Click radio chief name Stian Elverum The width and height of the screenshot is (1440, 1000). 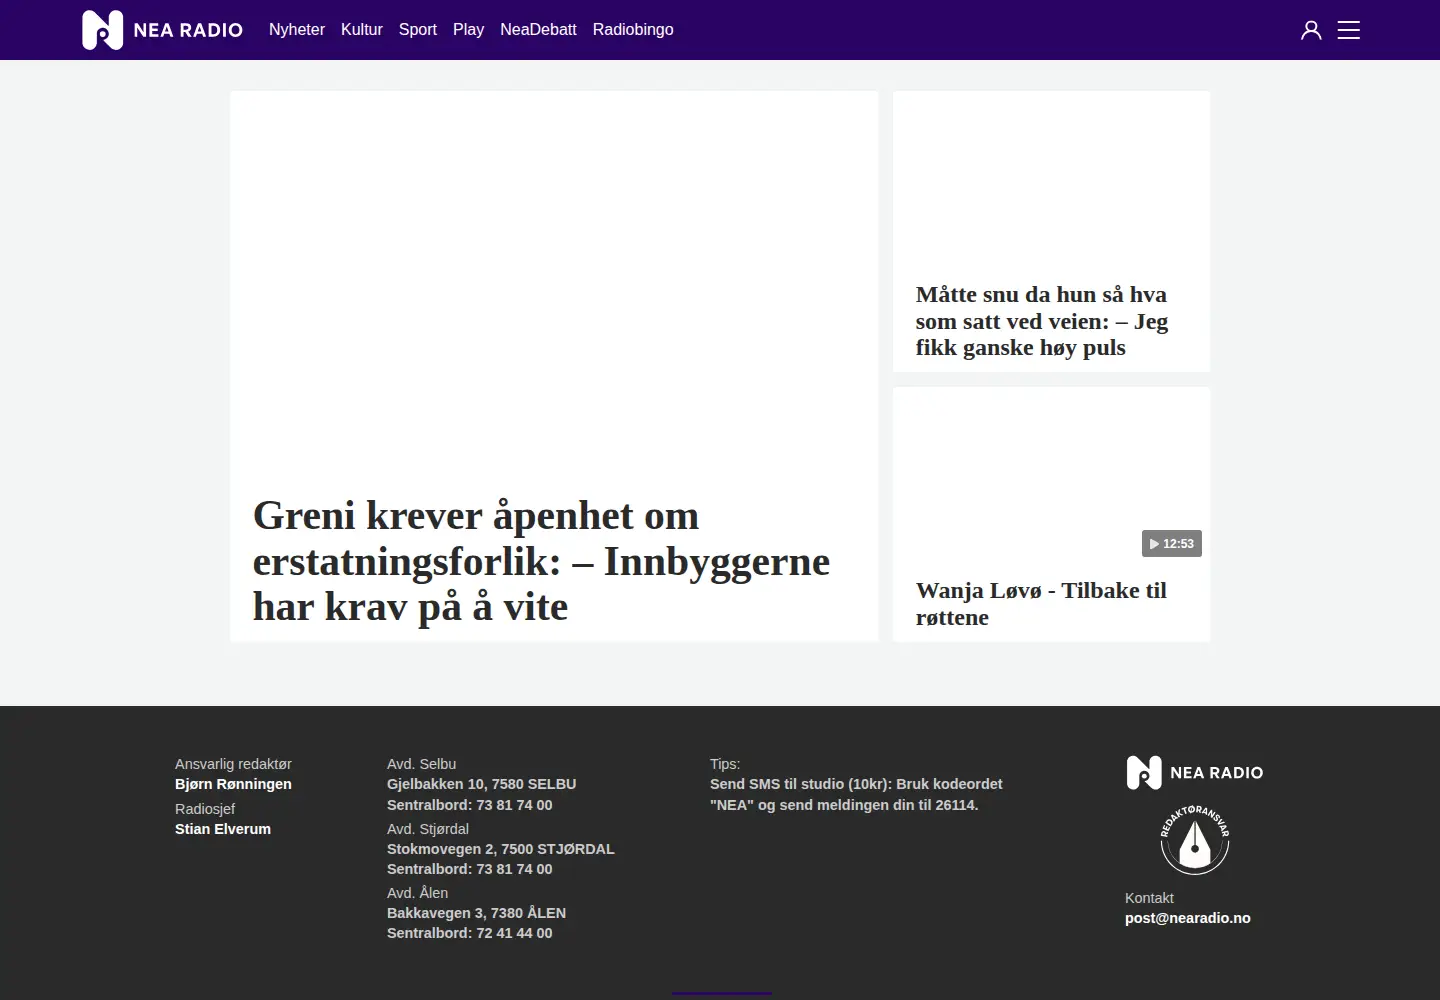(223, 829)
